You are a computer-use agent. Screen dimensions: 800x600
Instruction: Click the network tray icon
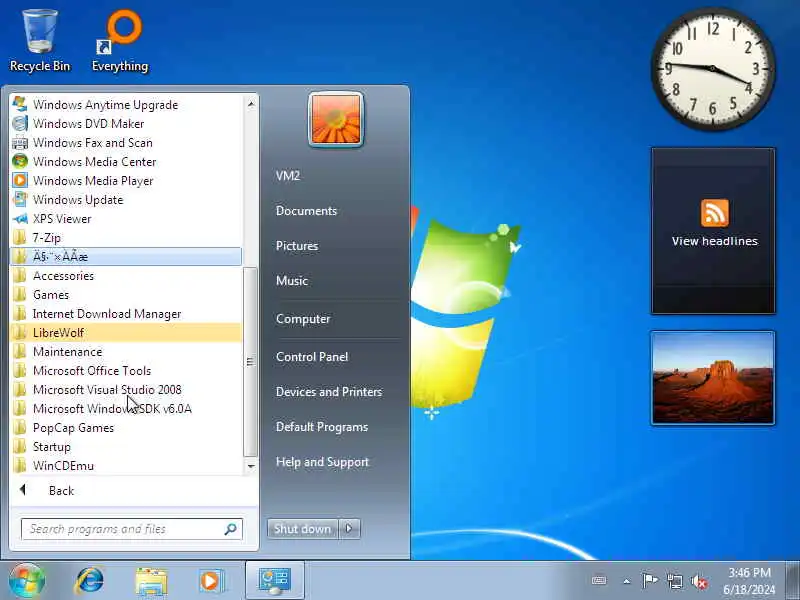[674, 581]
